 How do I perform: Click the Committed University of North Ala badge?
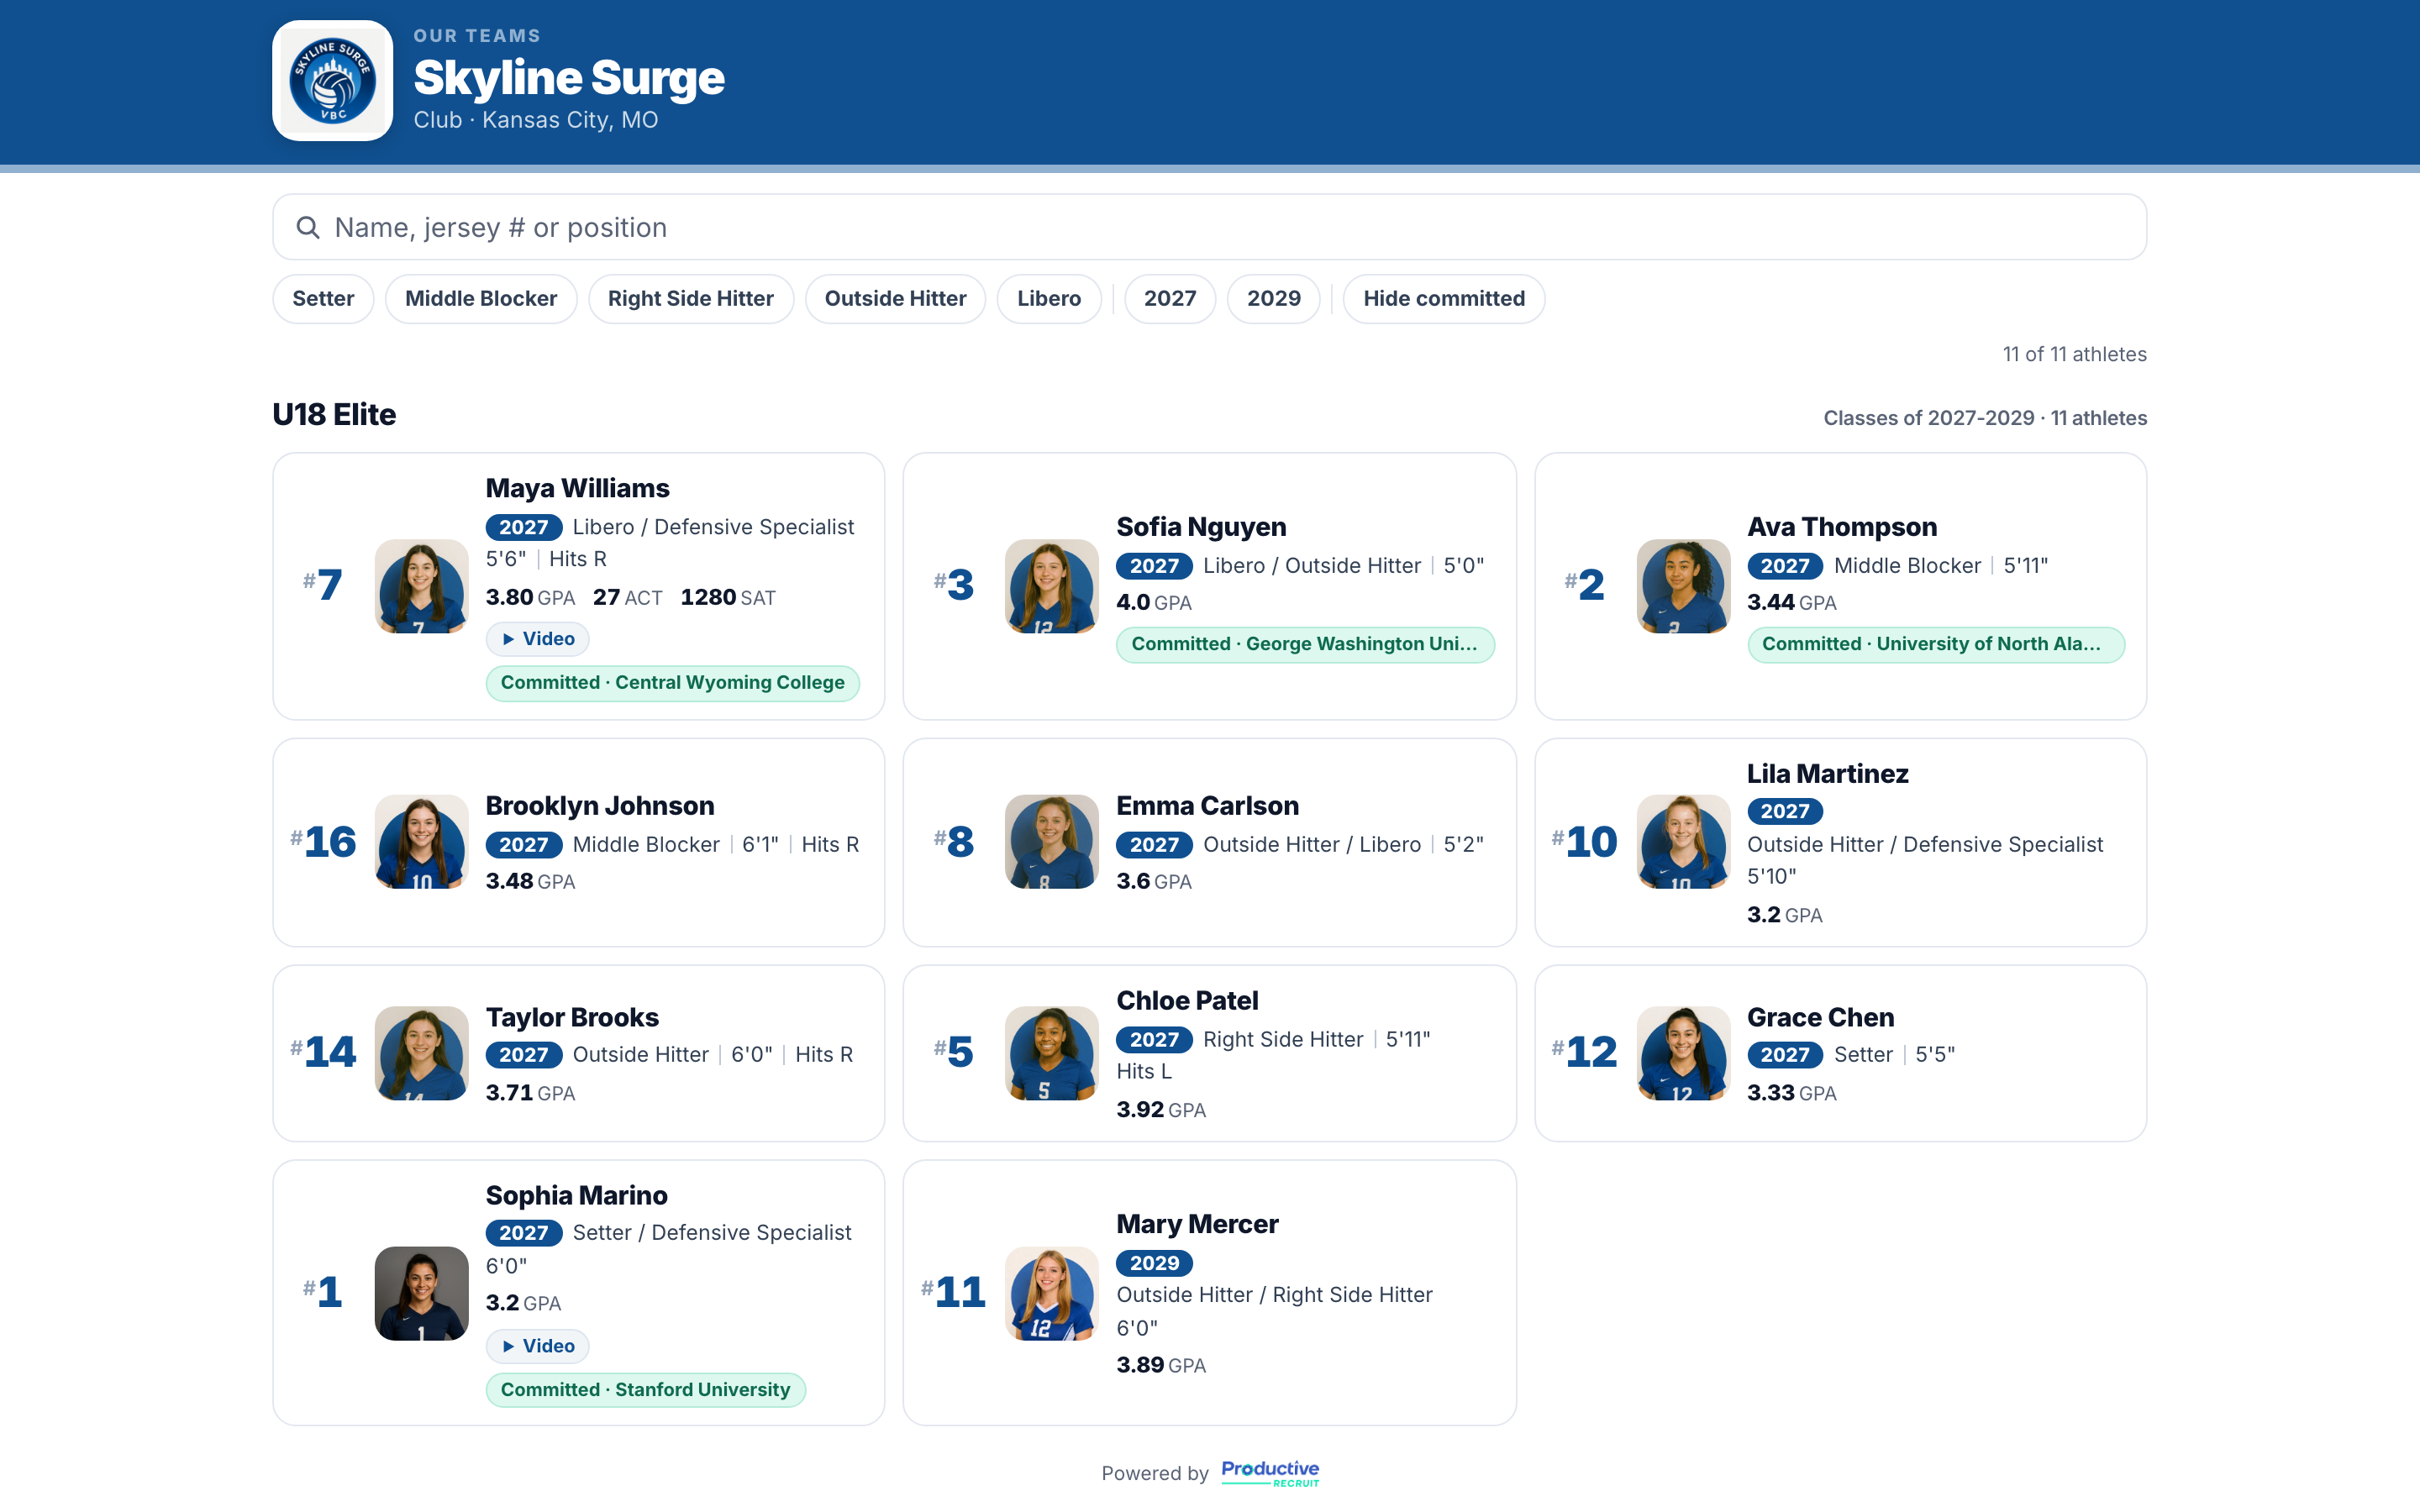click(1936, 644)
